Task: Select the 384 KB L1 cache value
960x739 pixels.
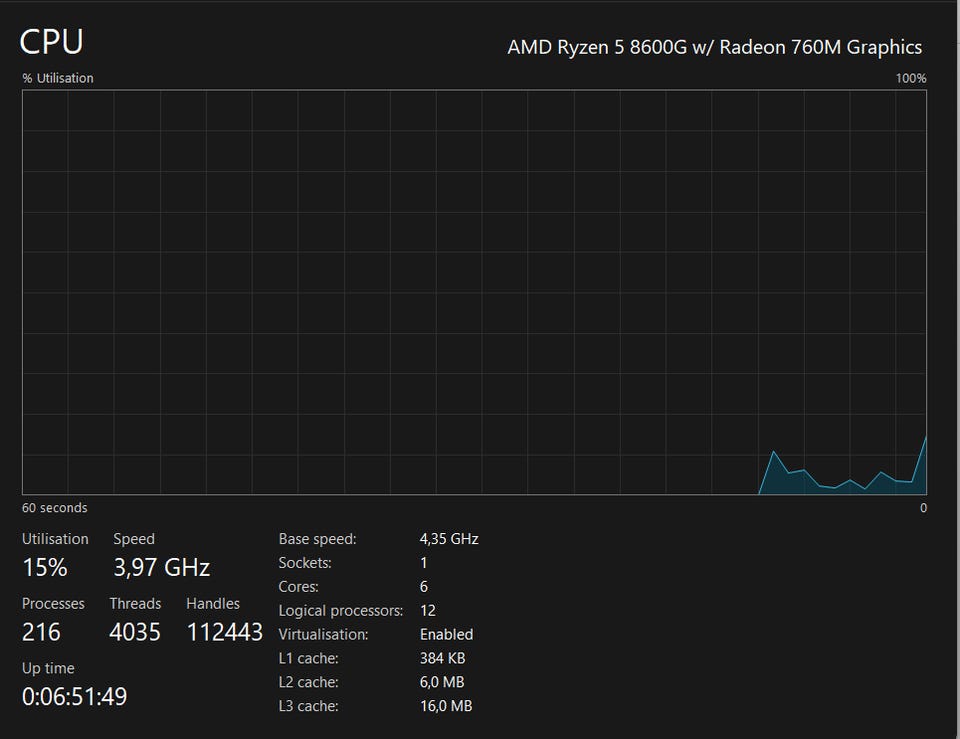Action: pyautogui.click(x=443, y=658)
